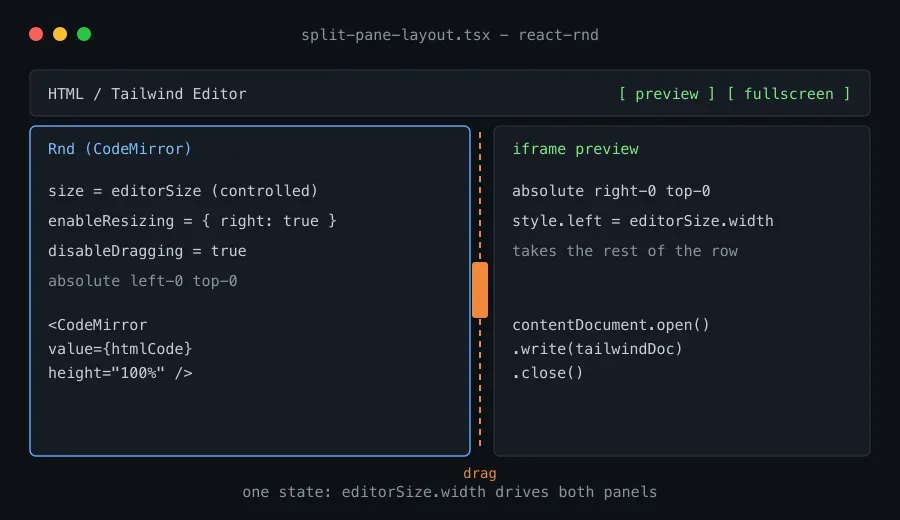Click the window title 'split-pane-layout.tsx — react-rnd'
Viewport: 900px width, 520px height.
450,35
